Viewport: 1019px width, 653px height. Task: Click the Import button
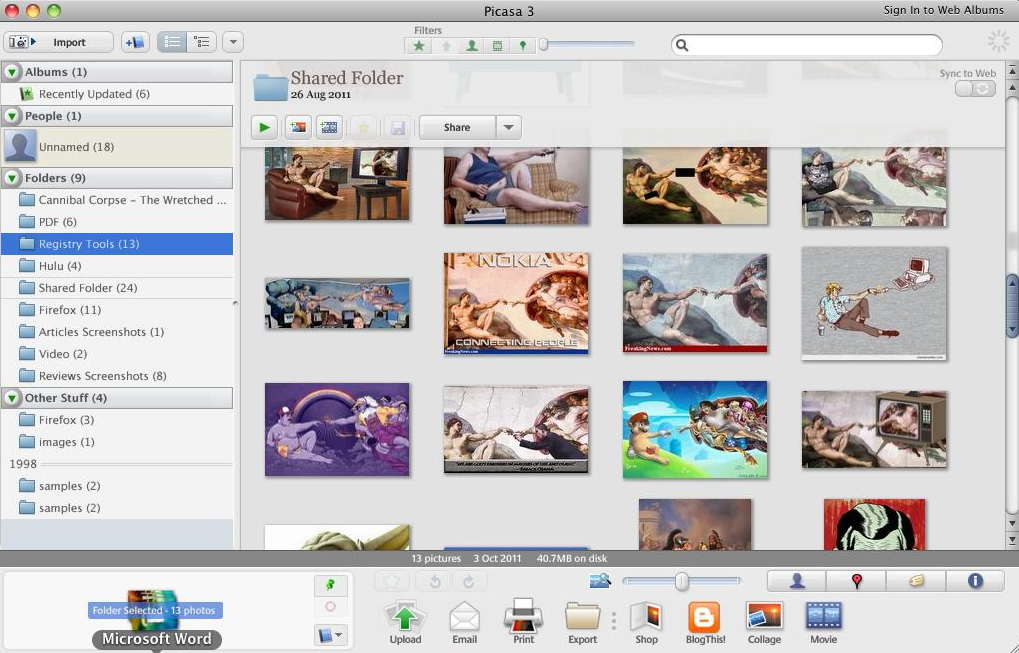tap(58, 42)
